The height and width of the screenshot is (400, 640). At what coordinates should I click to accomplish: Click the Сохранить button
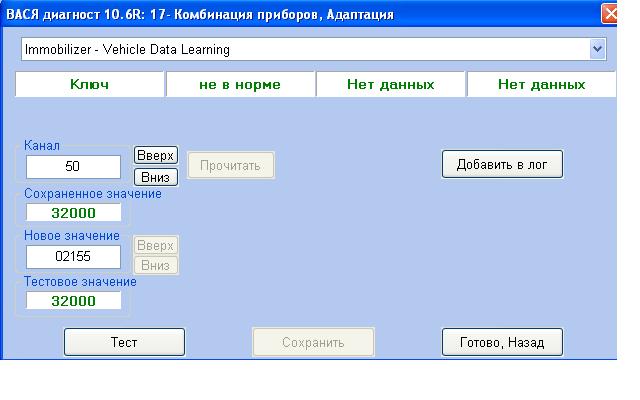(x=313, y=342)
